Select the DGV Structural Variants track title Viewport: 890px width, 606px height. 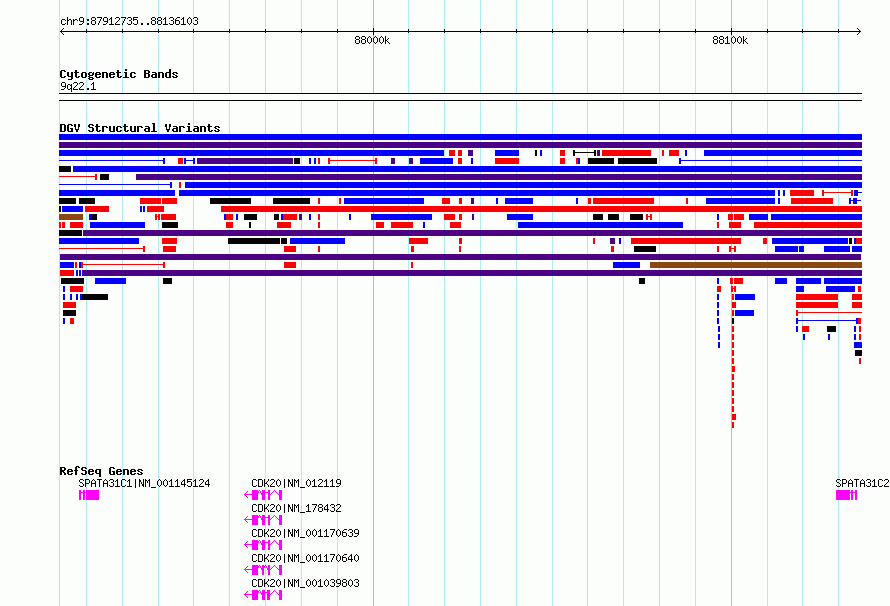(140, 128)
